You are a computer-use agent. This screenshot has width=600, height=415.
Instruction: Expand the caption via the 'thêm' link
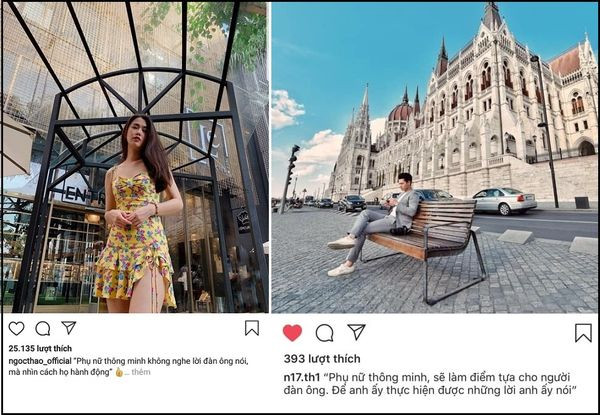[141, 372]
